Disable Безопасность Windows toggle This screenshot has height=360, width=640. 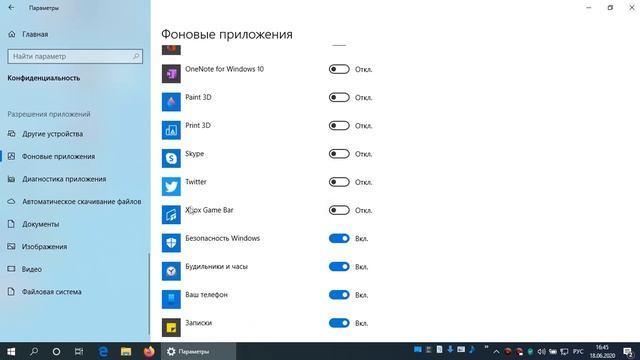339,238
